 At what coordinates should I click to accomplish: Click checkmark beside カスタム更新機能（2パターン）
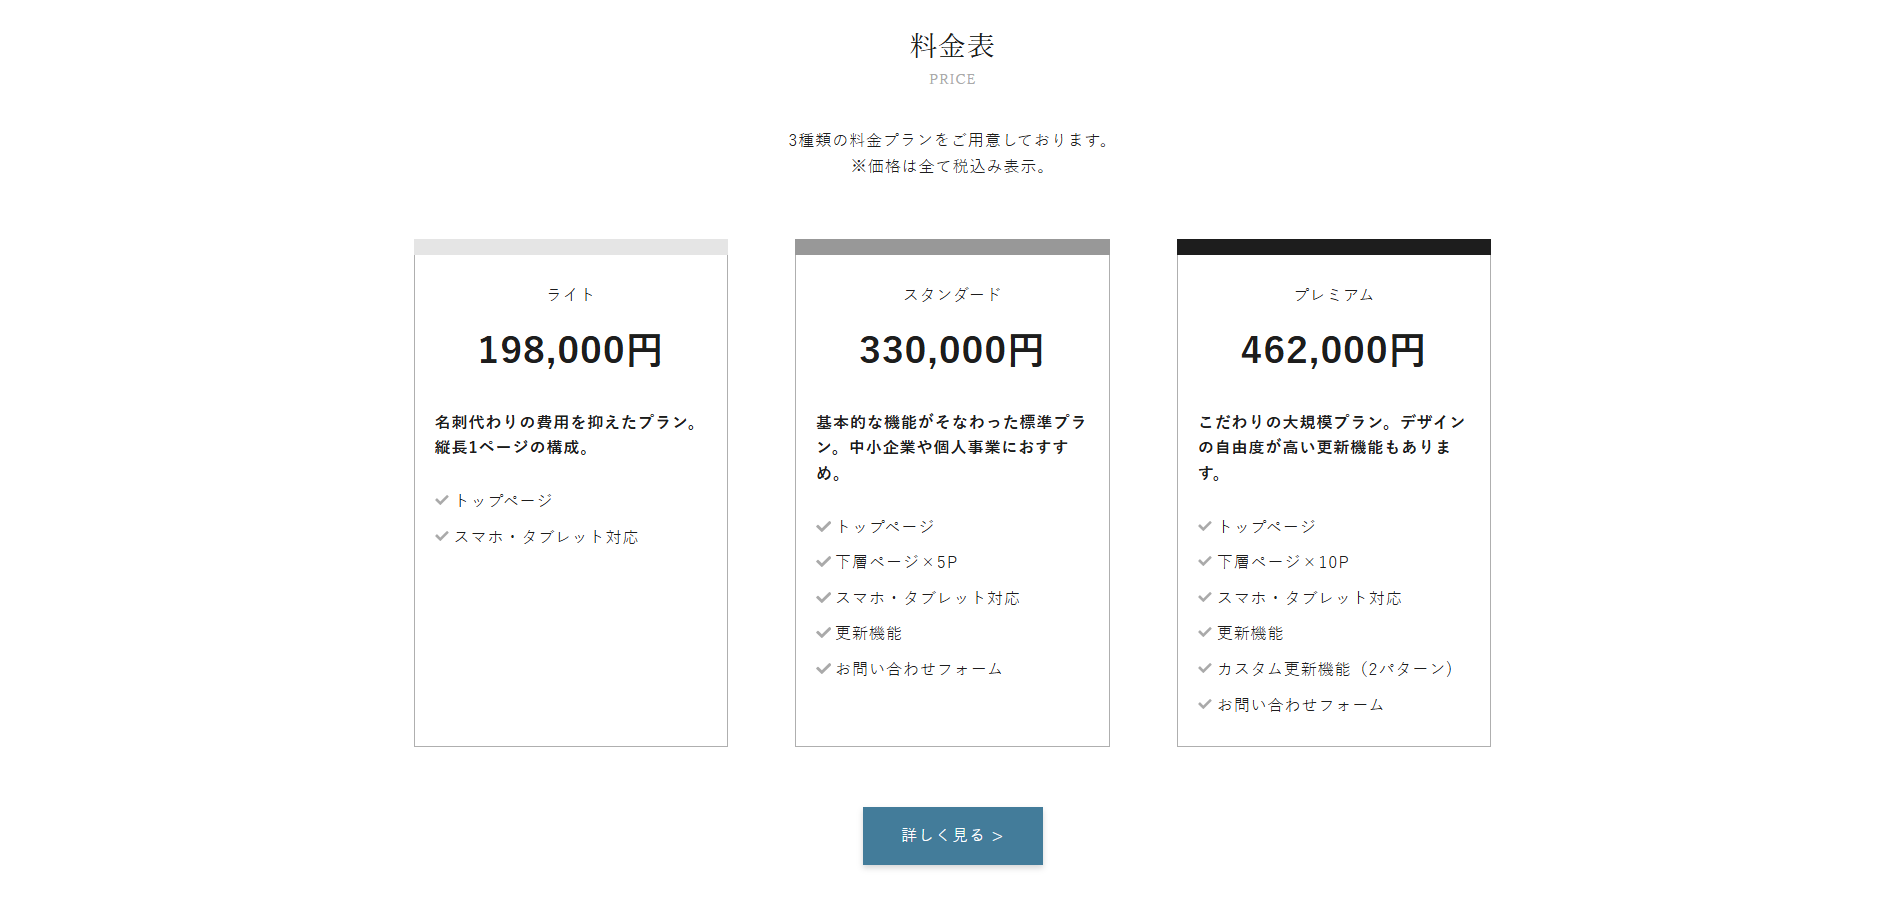point(1205,669)
